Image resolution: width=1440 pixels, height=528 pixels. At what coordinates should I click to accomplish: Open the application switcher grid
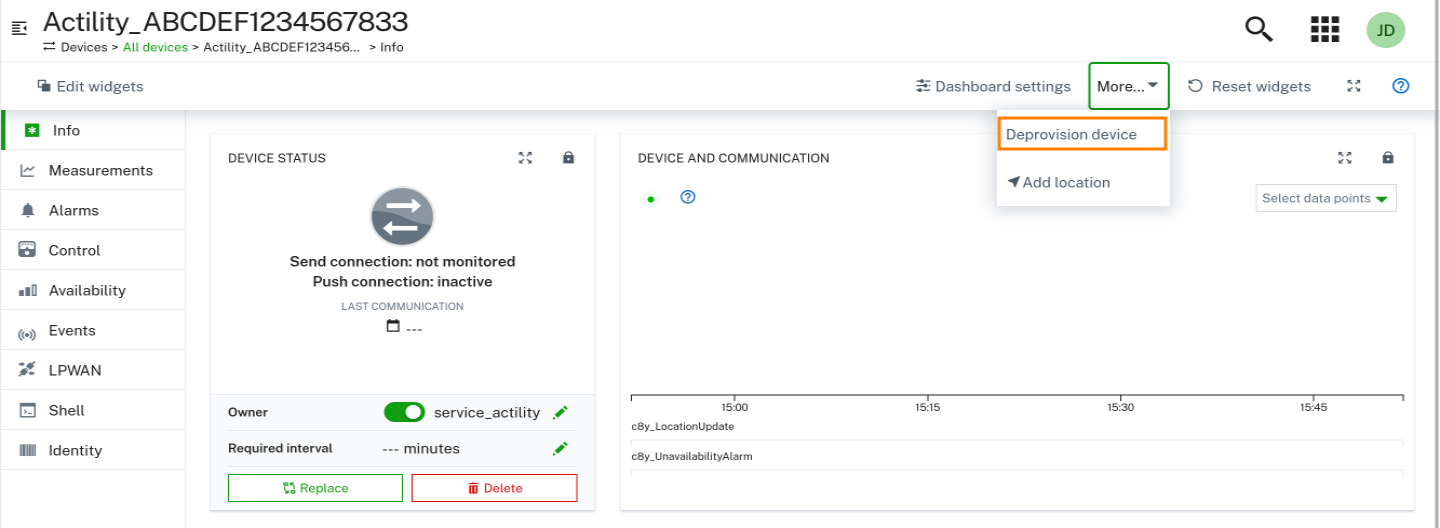click(1324, 29)
